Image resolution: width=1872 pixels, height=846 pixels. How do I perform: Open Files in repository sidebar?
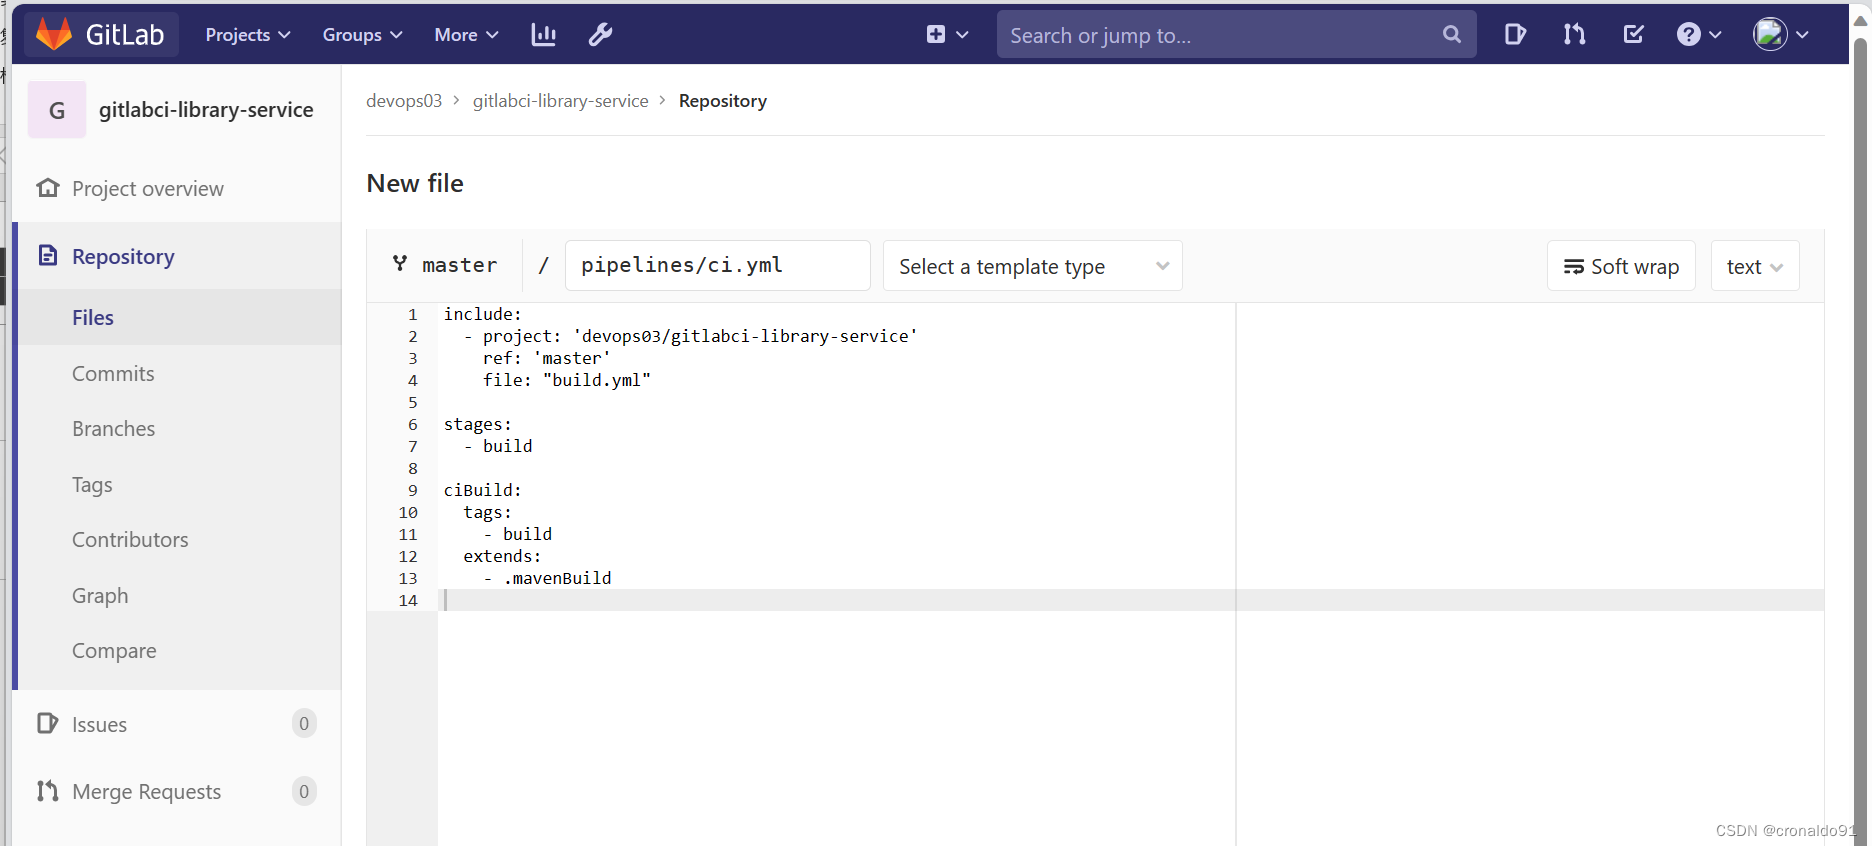click(x=93, y=318)
